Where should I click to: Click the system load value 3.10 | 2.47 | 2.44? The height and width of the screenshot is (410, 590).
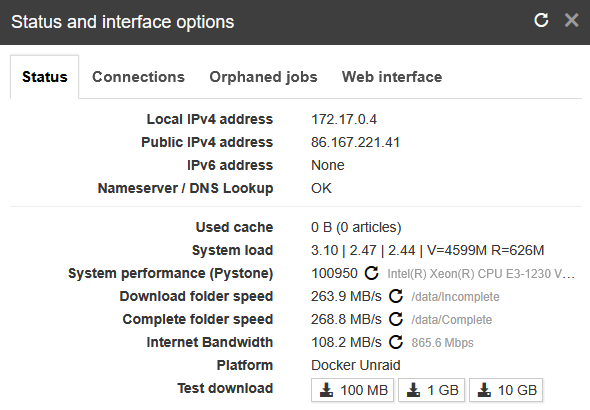[363, 250]
